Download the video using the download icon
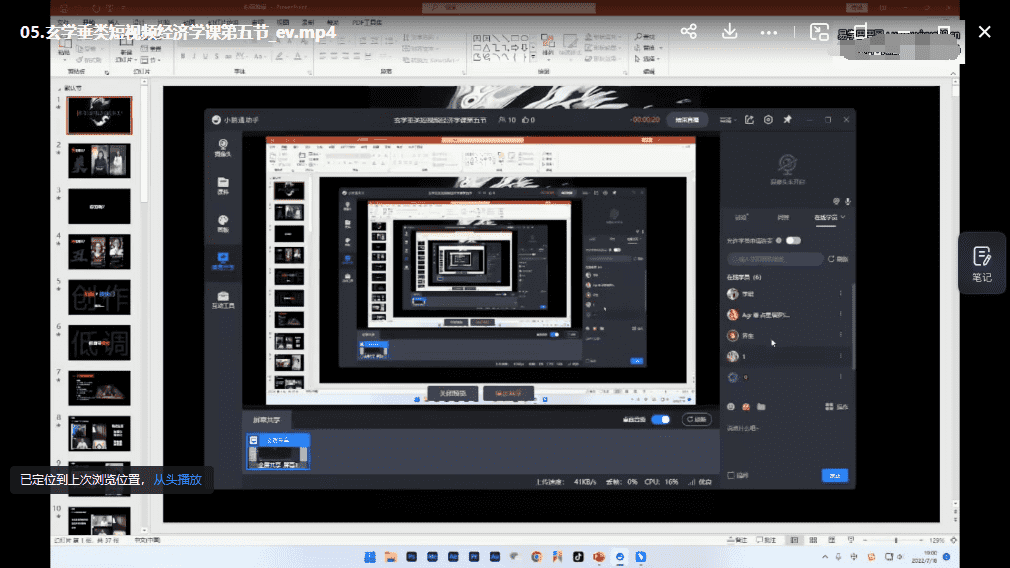Screen dimensions: 1010x568 click(729, 32)
